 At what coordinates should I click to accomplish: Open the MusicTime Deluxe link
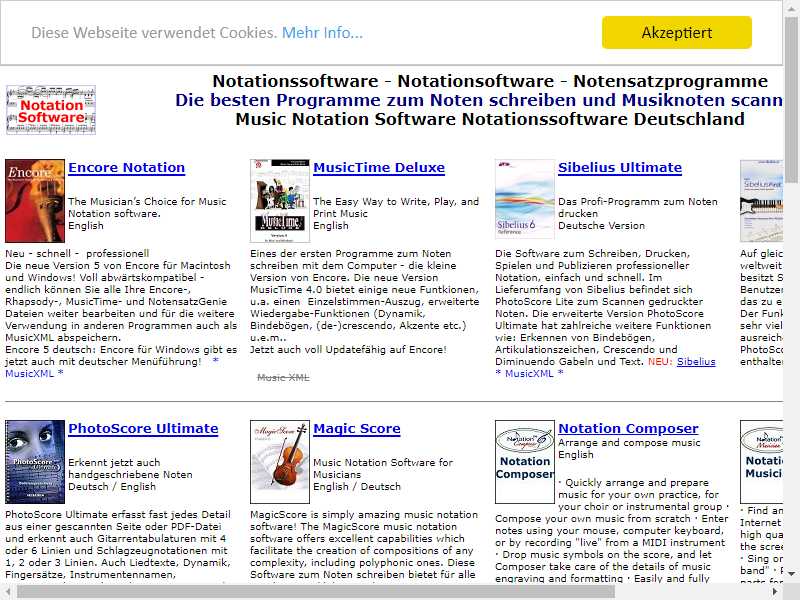click(379, 167)
